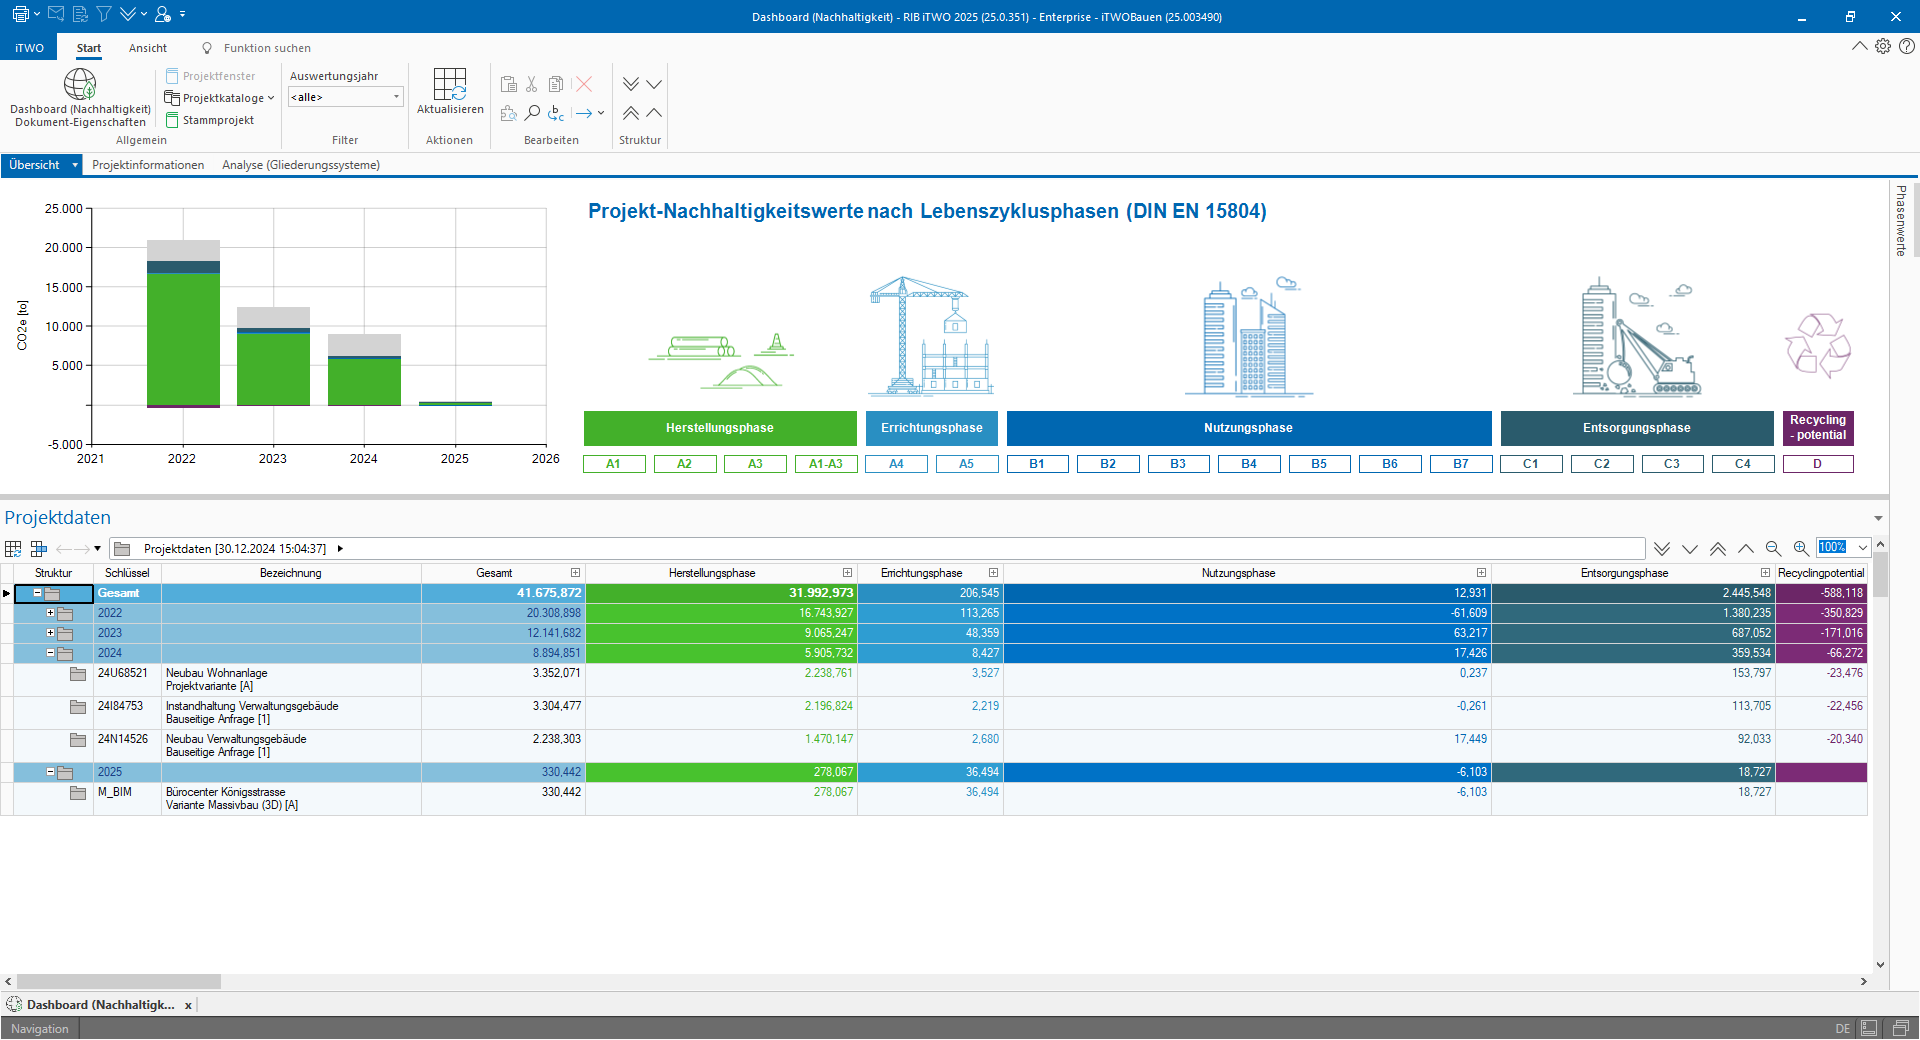Click the Recycling-potential purple phase button
This screenshot has width=1920, height=1040.
point(1818,428)
